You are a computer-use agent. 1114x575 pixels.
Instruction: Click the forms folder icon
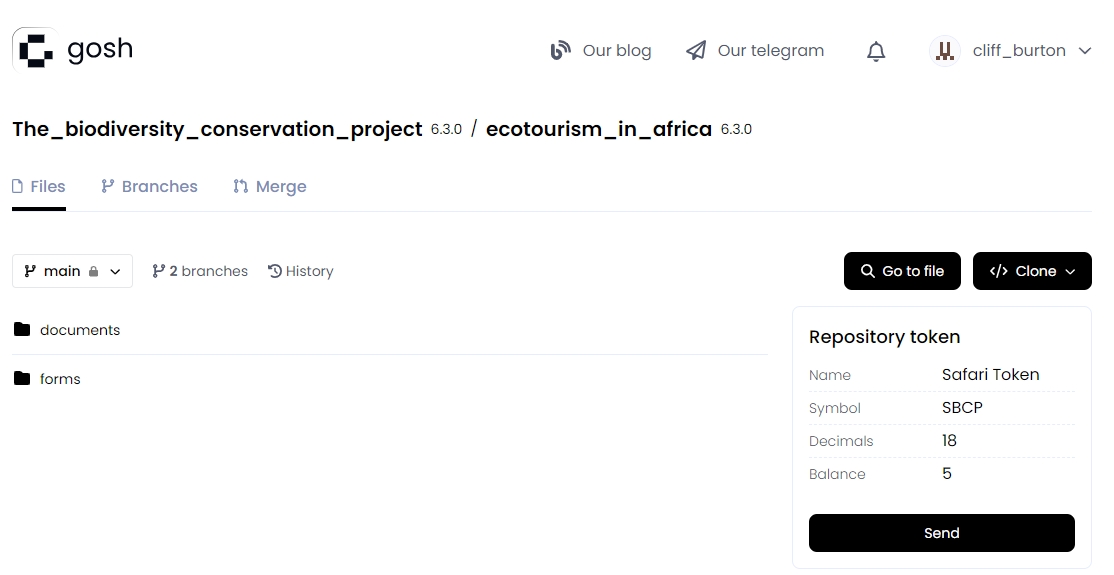(x=22, y=379)
